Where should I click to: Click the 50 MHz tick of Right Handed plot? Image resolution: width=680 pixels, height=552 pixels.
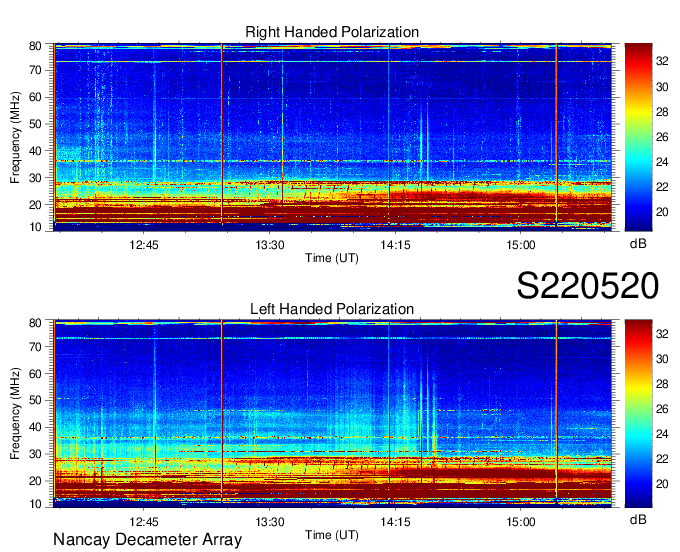point(35,124)
